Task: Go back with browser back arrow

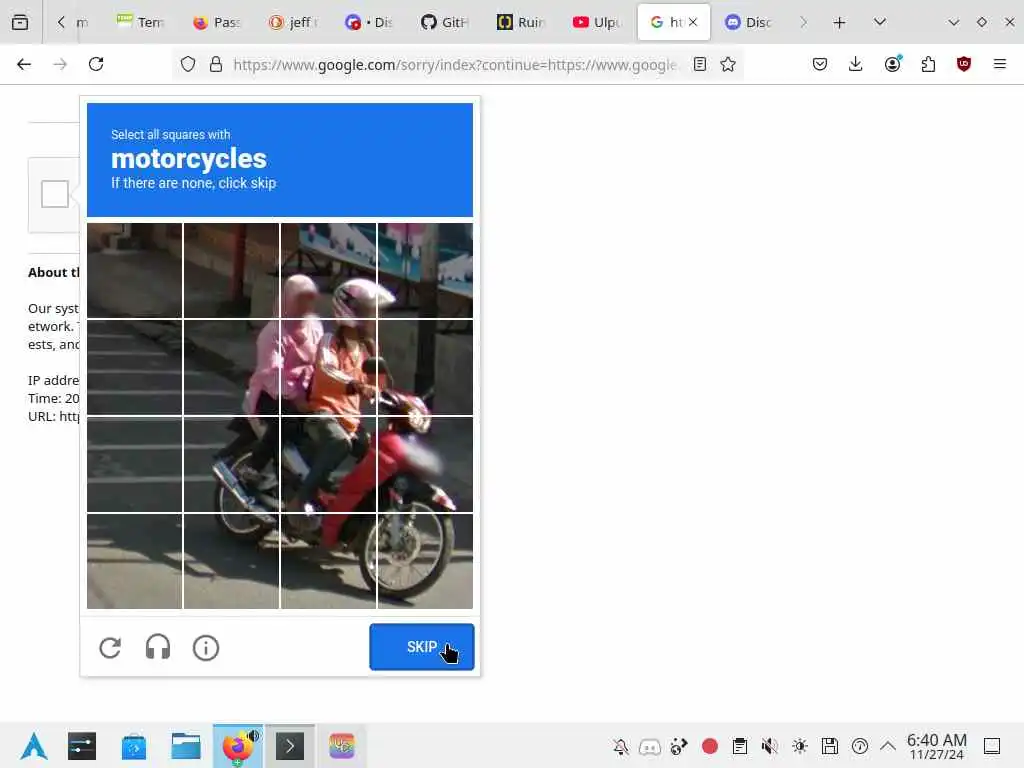Action: click(24, 64)
